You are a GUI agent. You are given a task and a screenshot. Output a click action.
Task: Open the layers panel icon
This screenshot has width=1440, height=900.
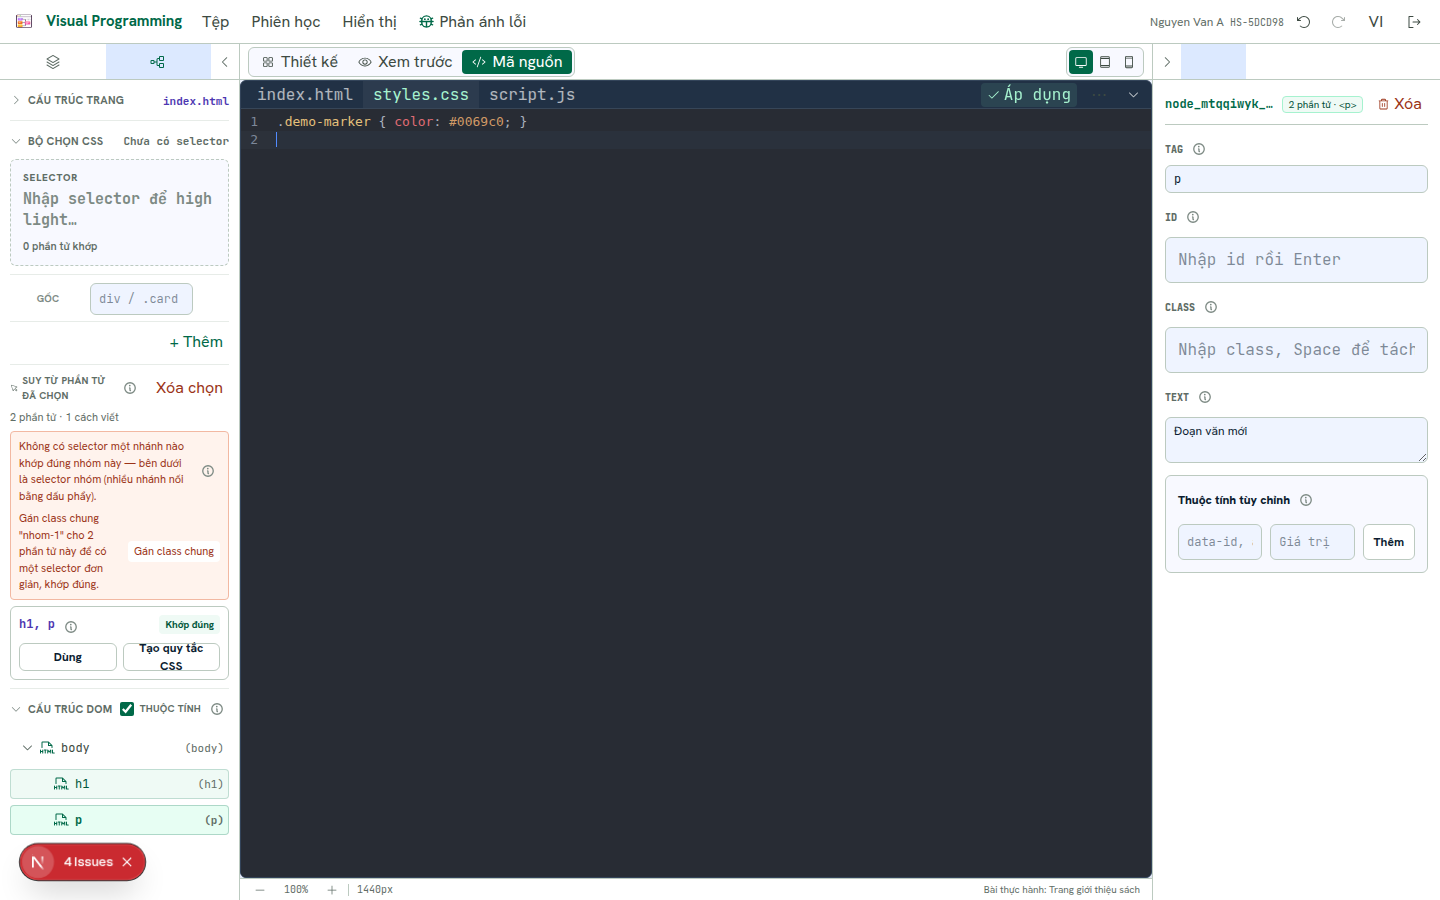(53, 62)
